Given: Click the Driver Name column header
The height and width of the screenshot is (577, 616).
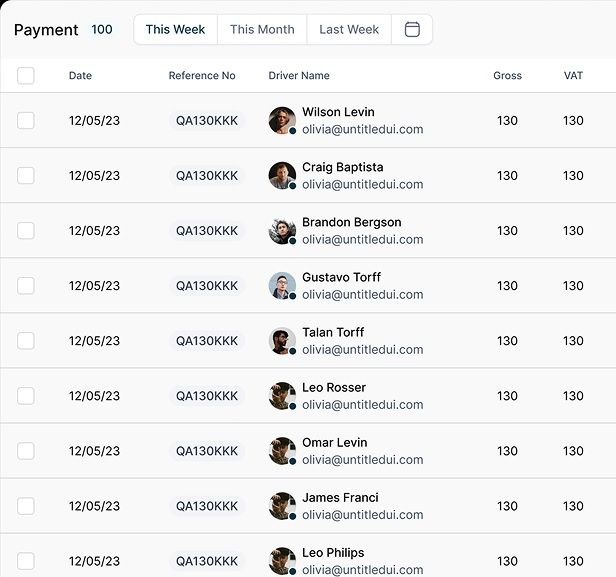Looking at the screenshot, I should (x=299, y=76).
